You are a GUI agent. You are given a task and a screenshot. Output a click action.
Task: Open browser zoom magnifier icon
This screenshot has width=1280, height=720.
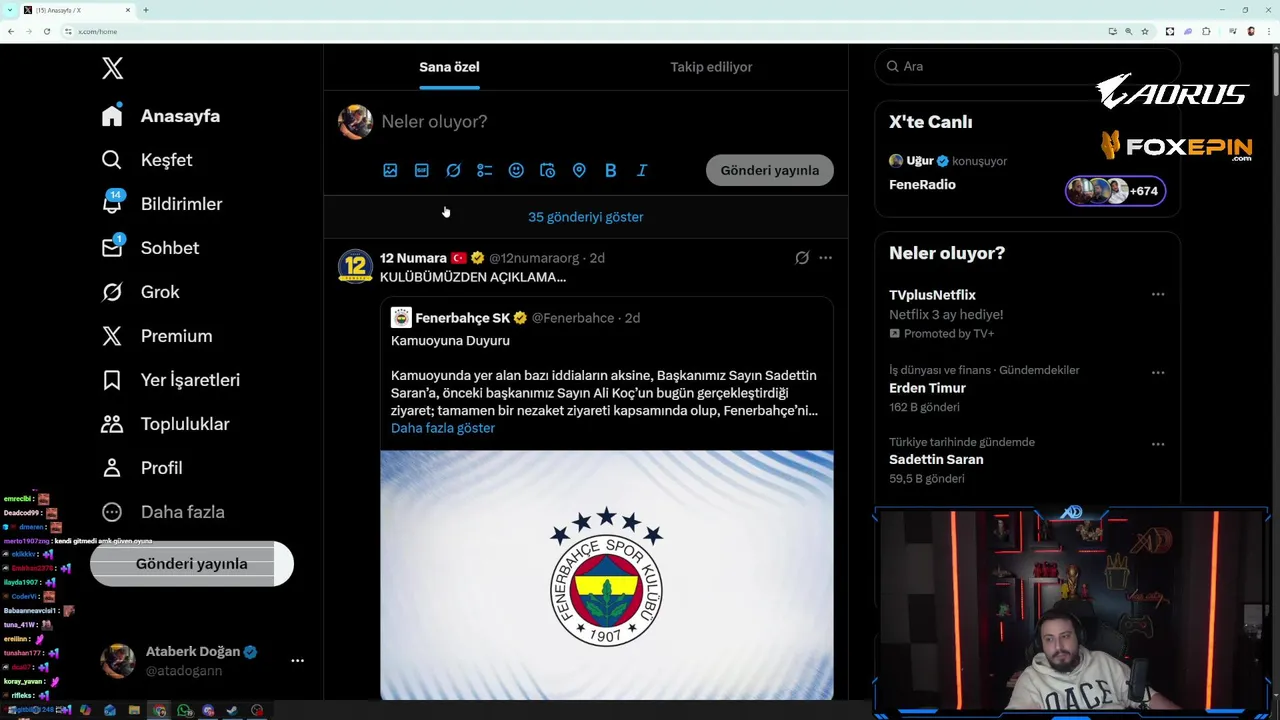[x=1129, y=31]
